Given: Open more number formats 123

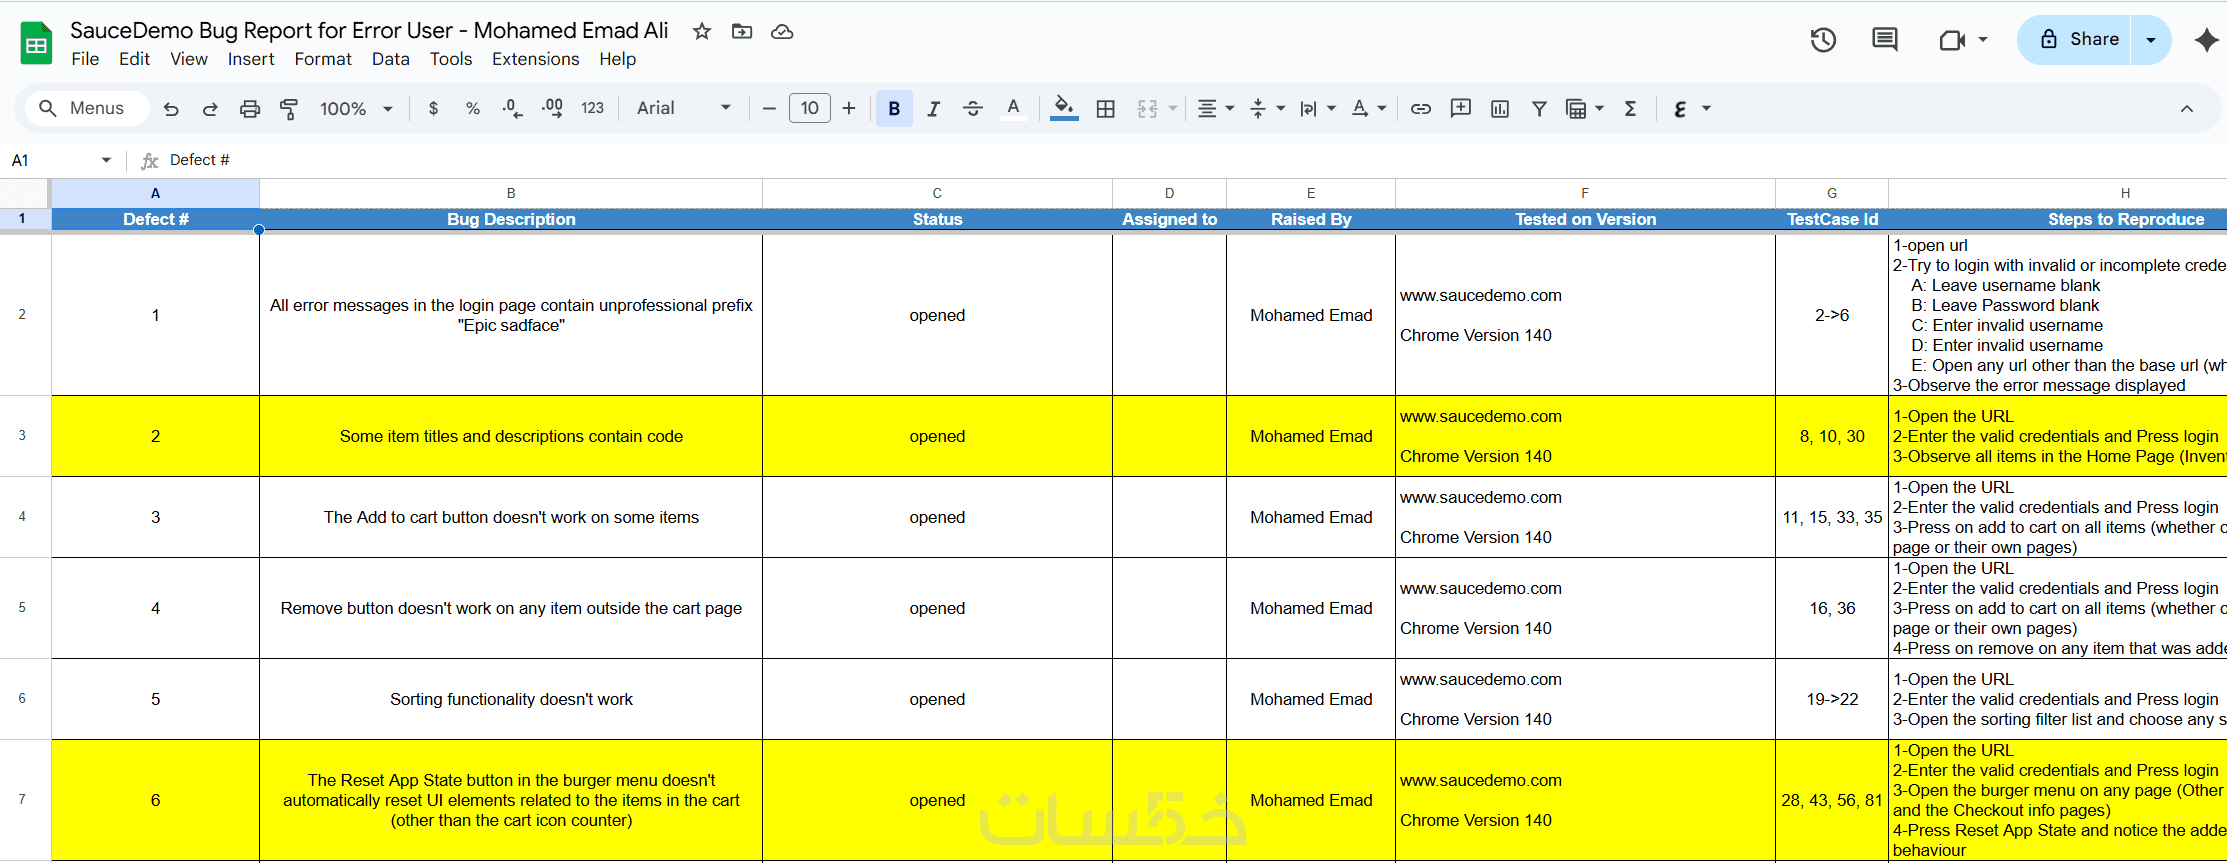Looking at the screenshot, I should point(593,109).
